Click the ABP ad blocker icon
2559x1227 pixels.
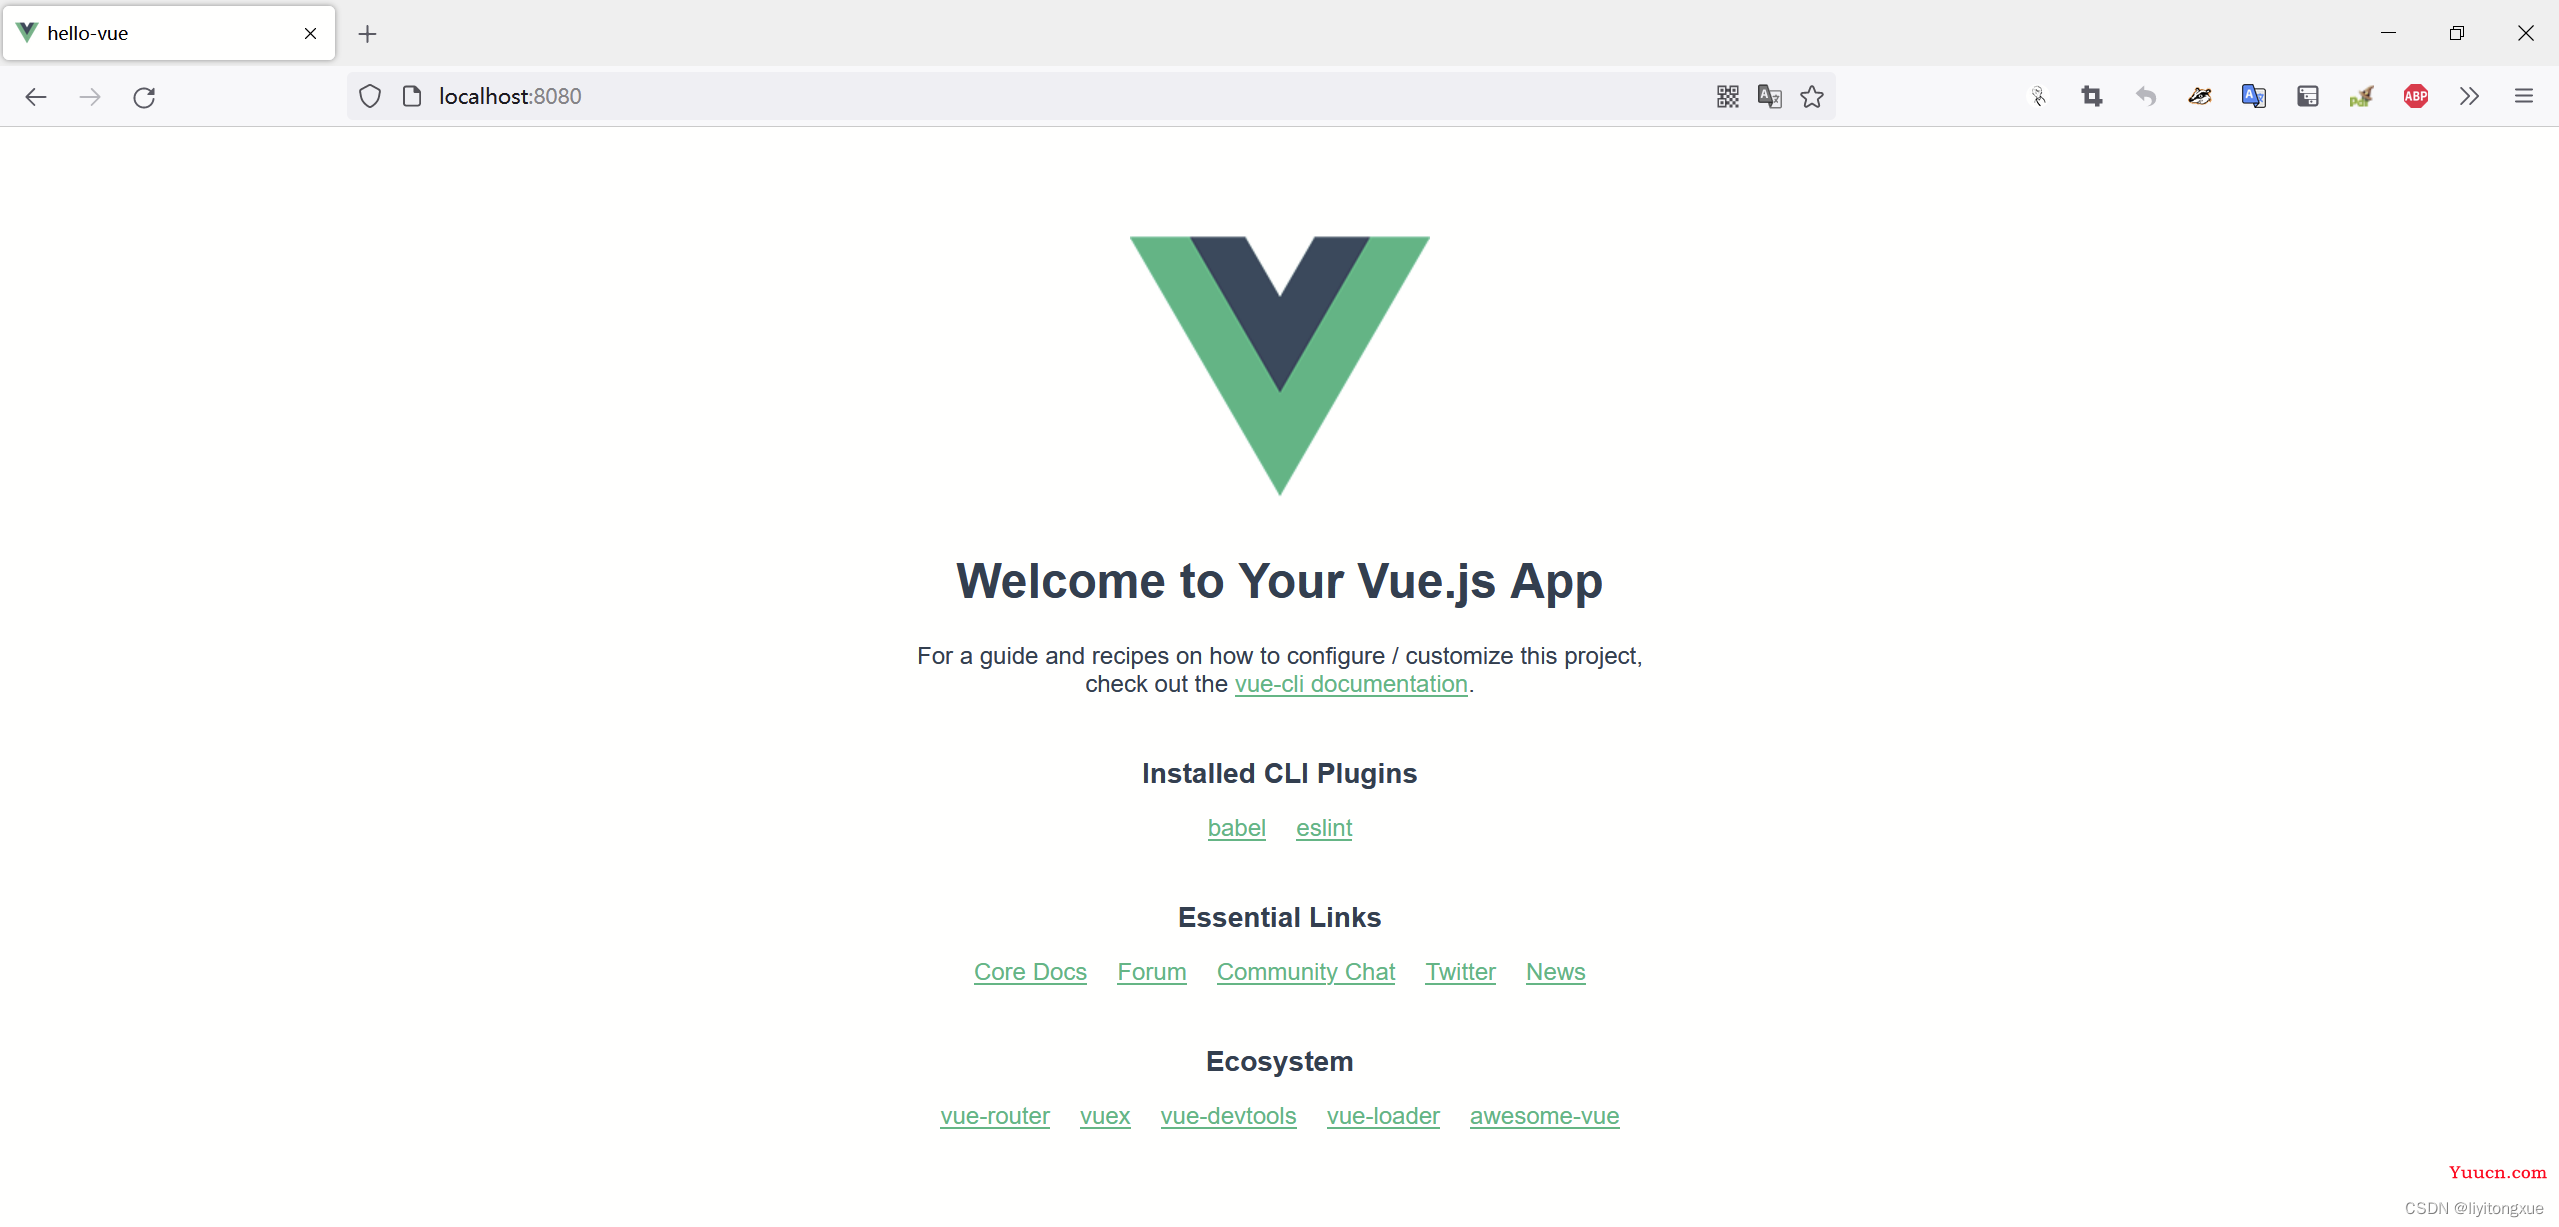2417,95
